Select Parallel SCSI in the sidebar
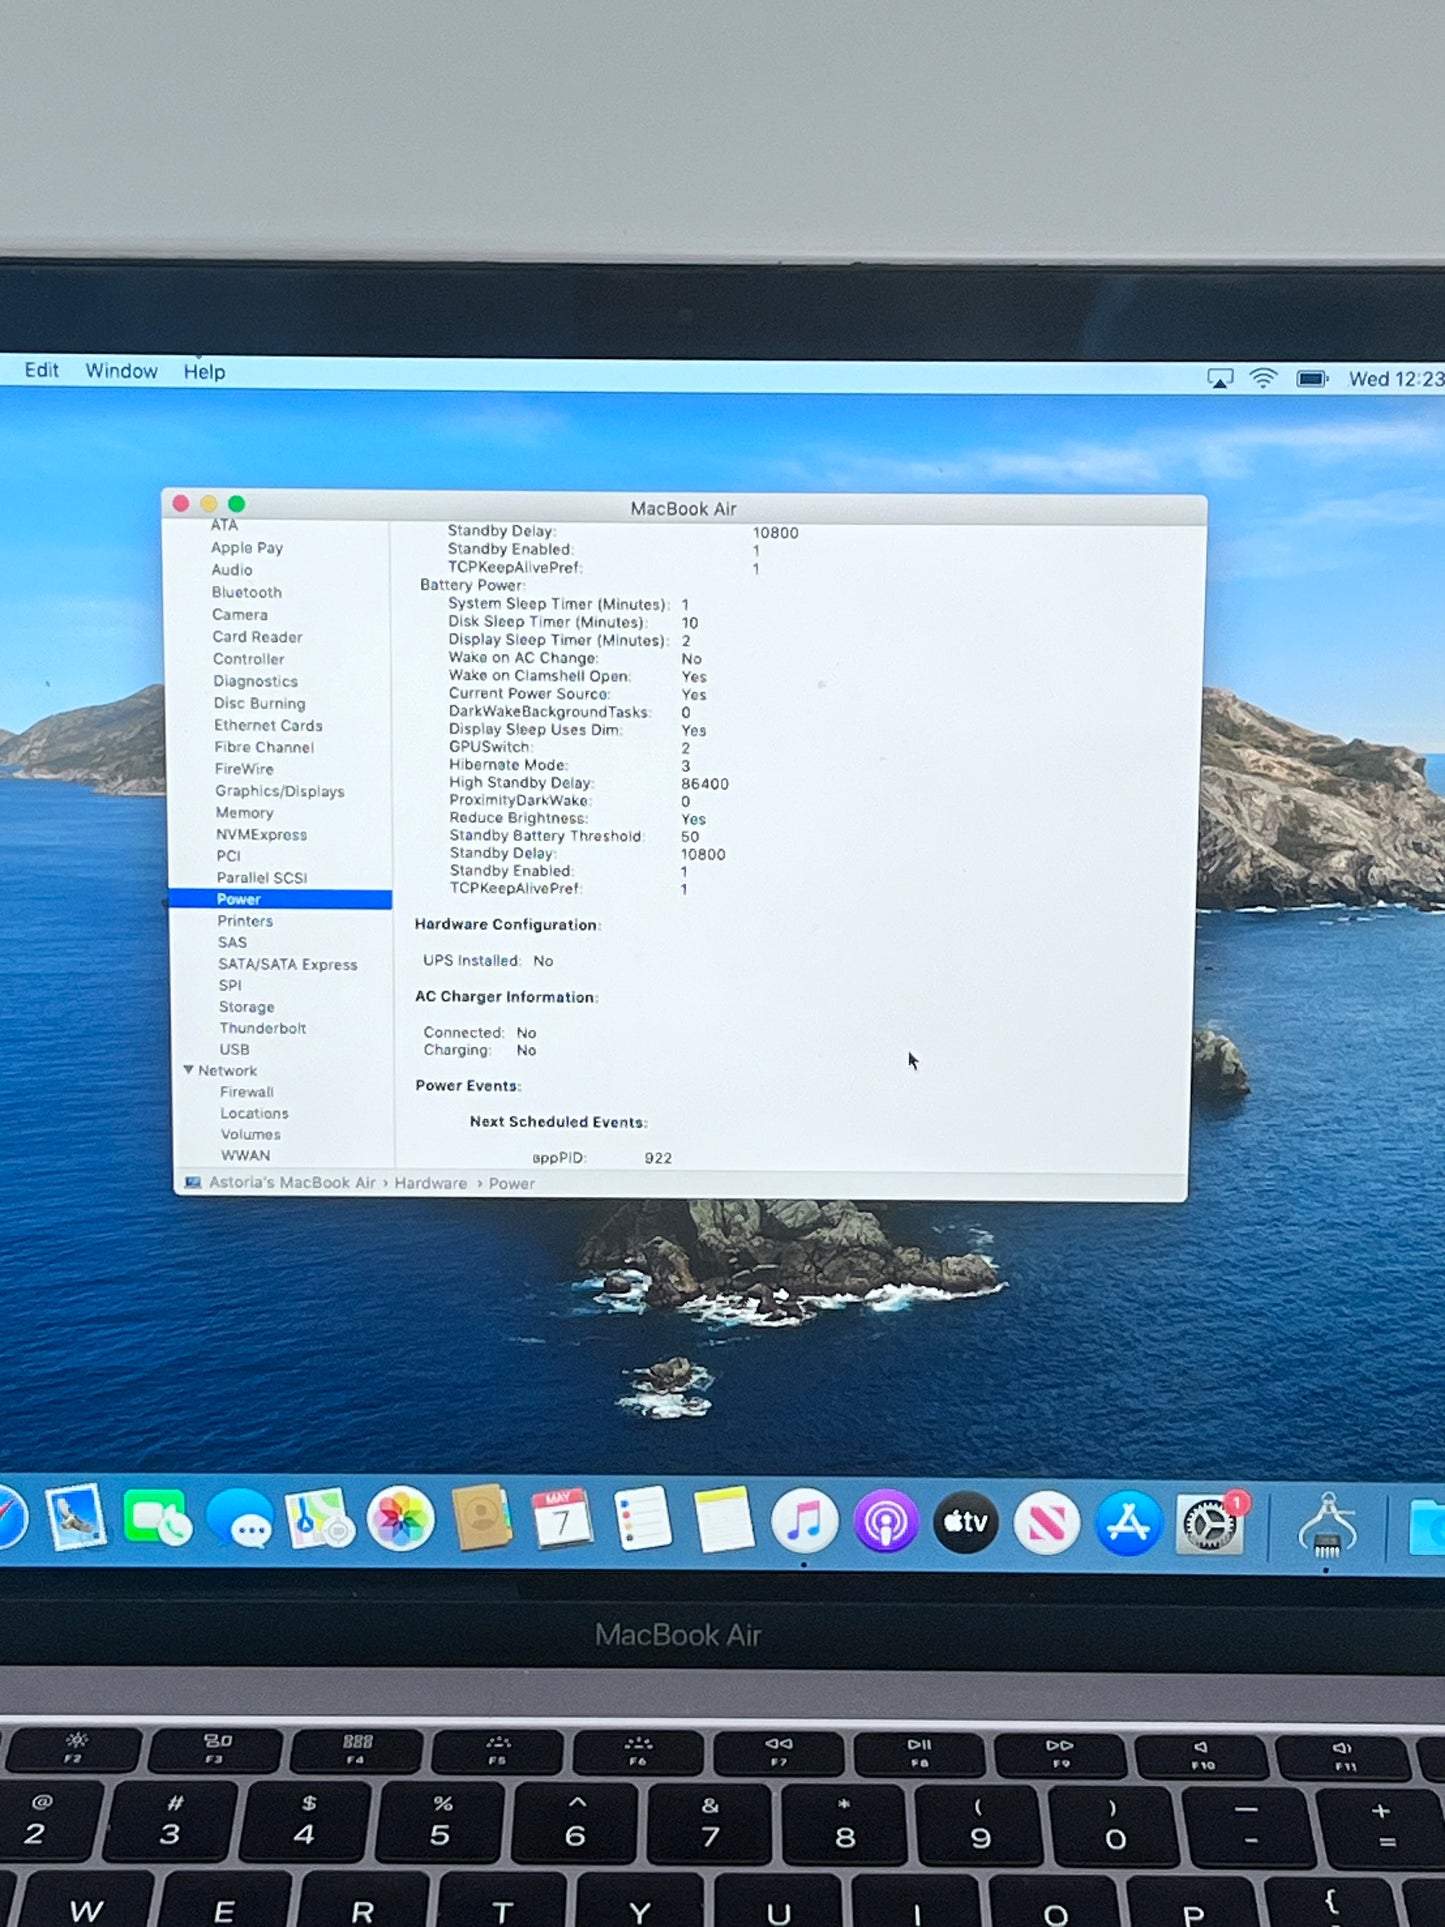The height and width of the screenshot is (1927, 1445). point(262,878)
